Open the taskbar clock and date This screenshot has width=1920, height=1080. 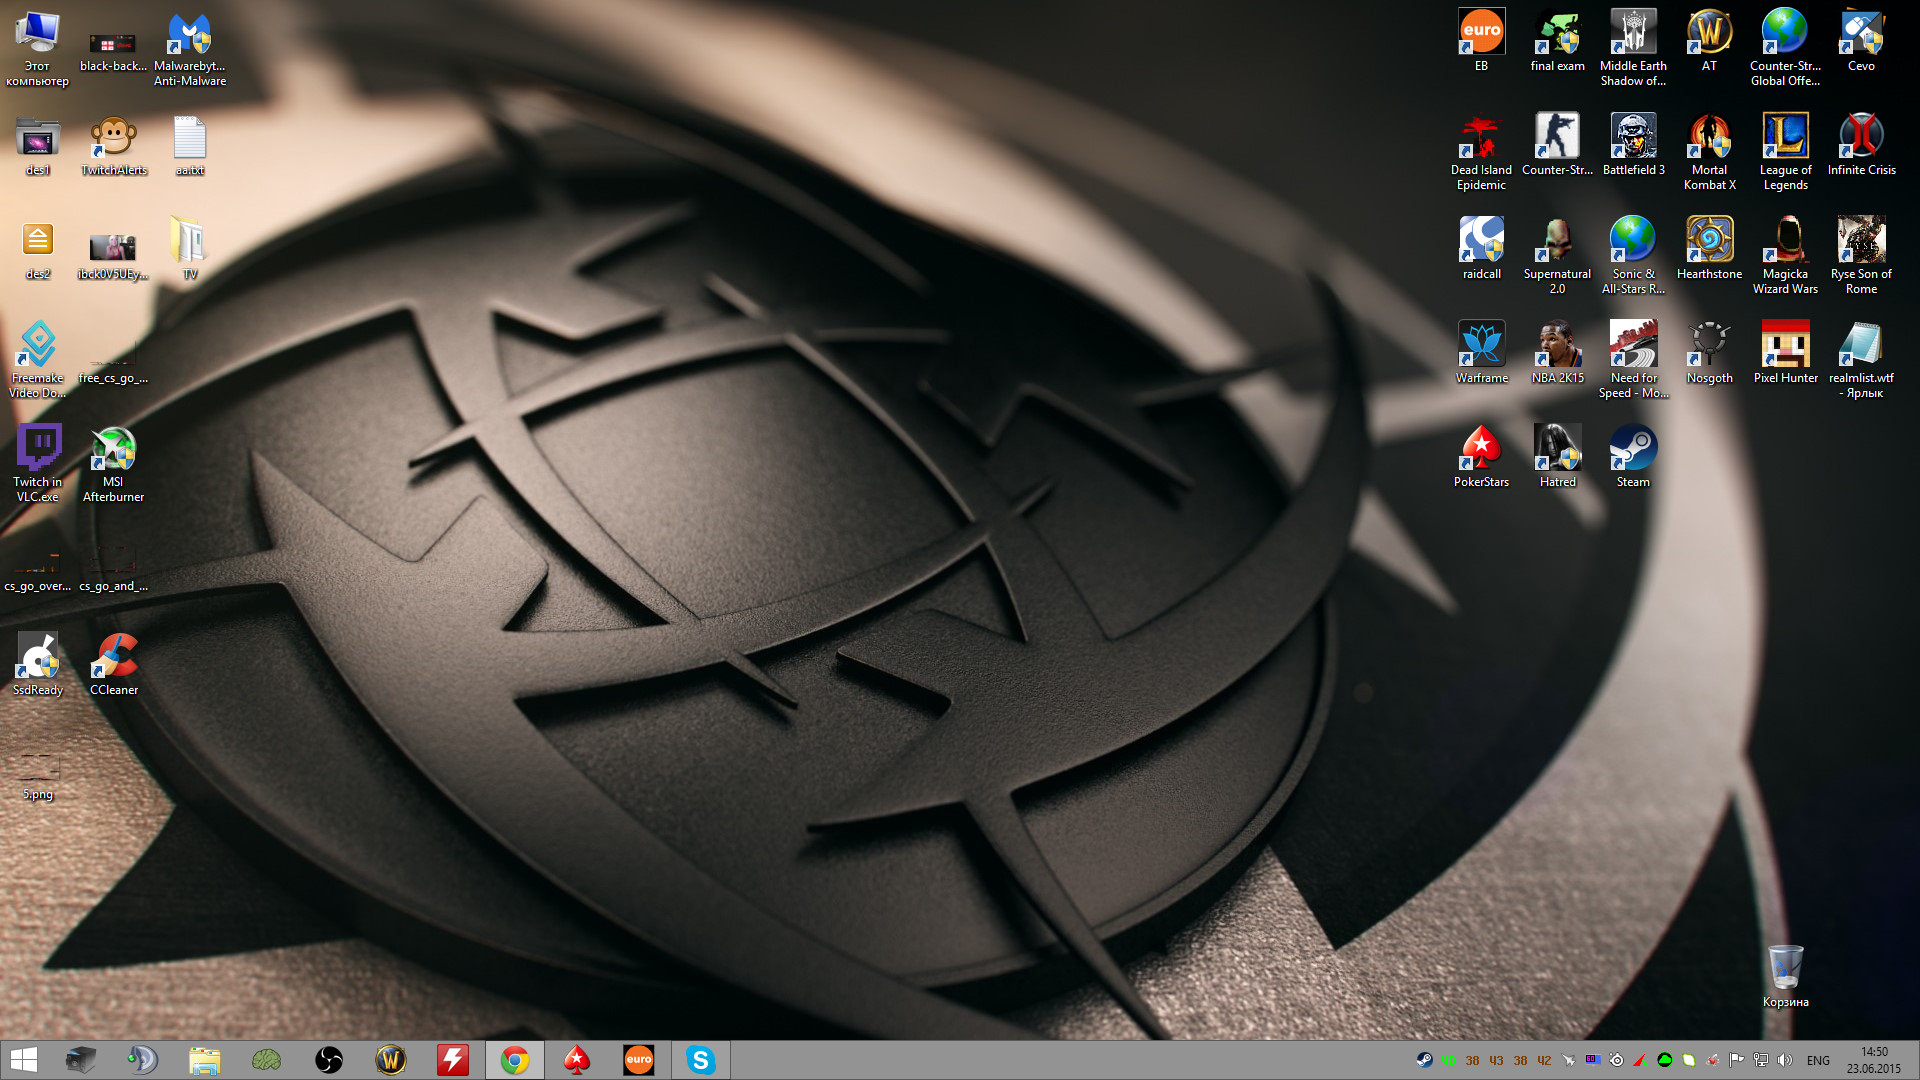click(1874, 1060)
